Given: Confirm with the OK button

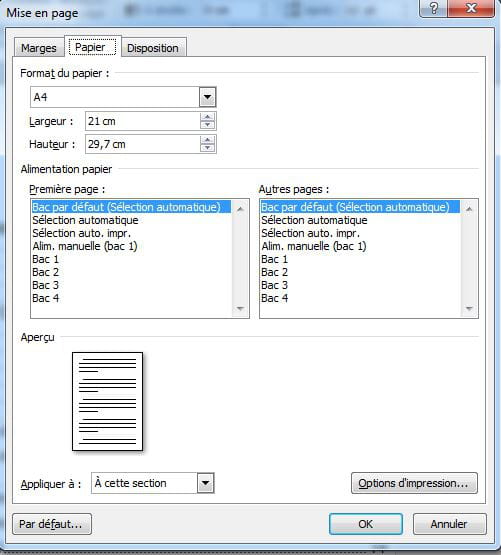Looking at the screenshot, I should (366, 524).
